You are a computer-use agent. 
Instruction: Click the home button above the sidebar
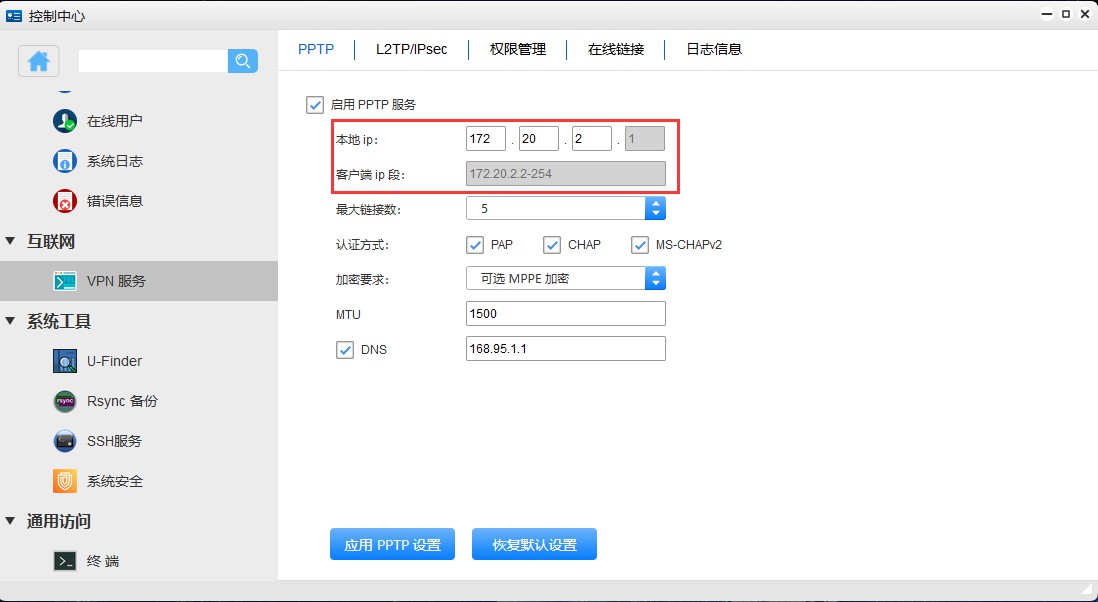(x=38, y=61)
